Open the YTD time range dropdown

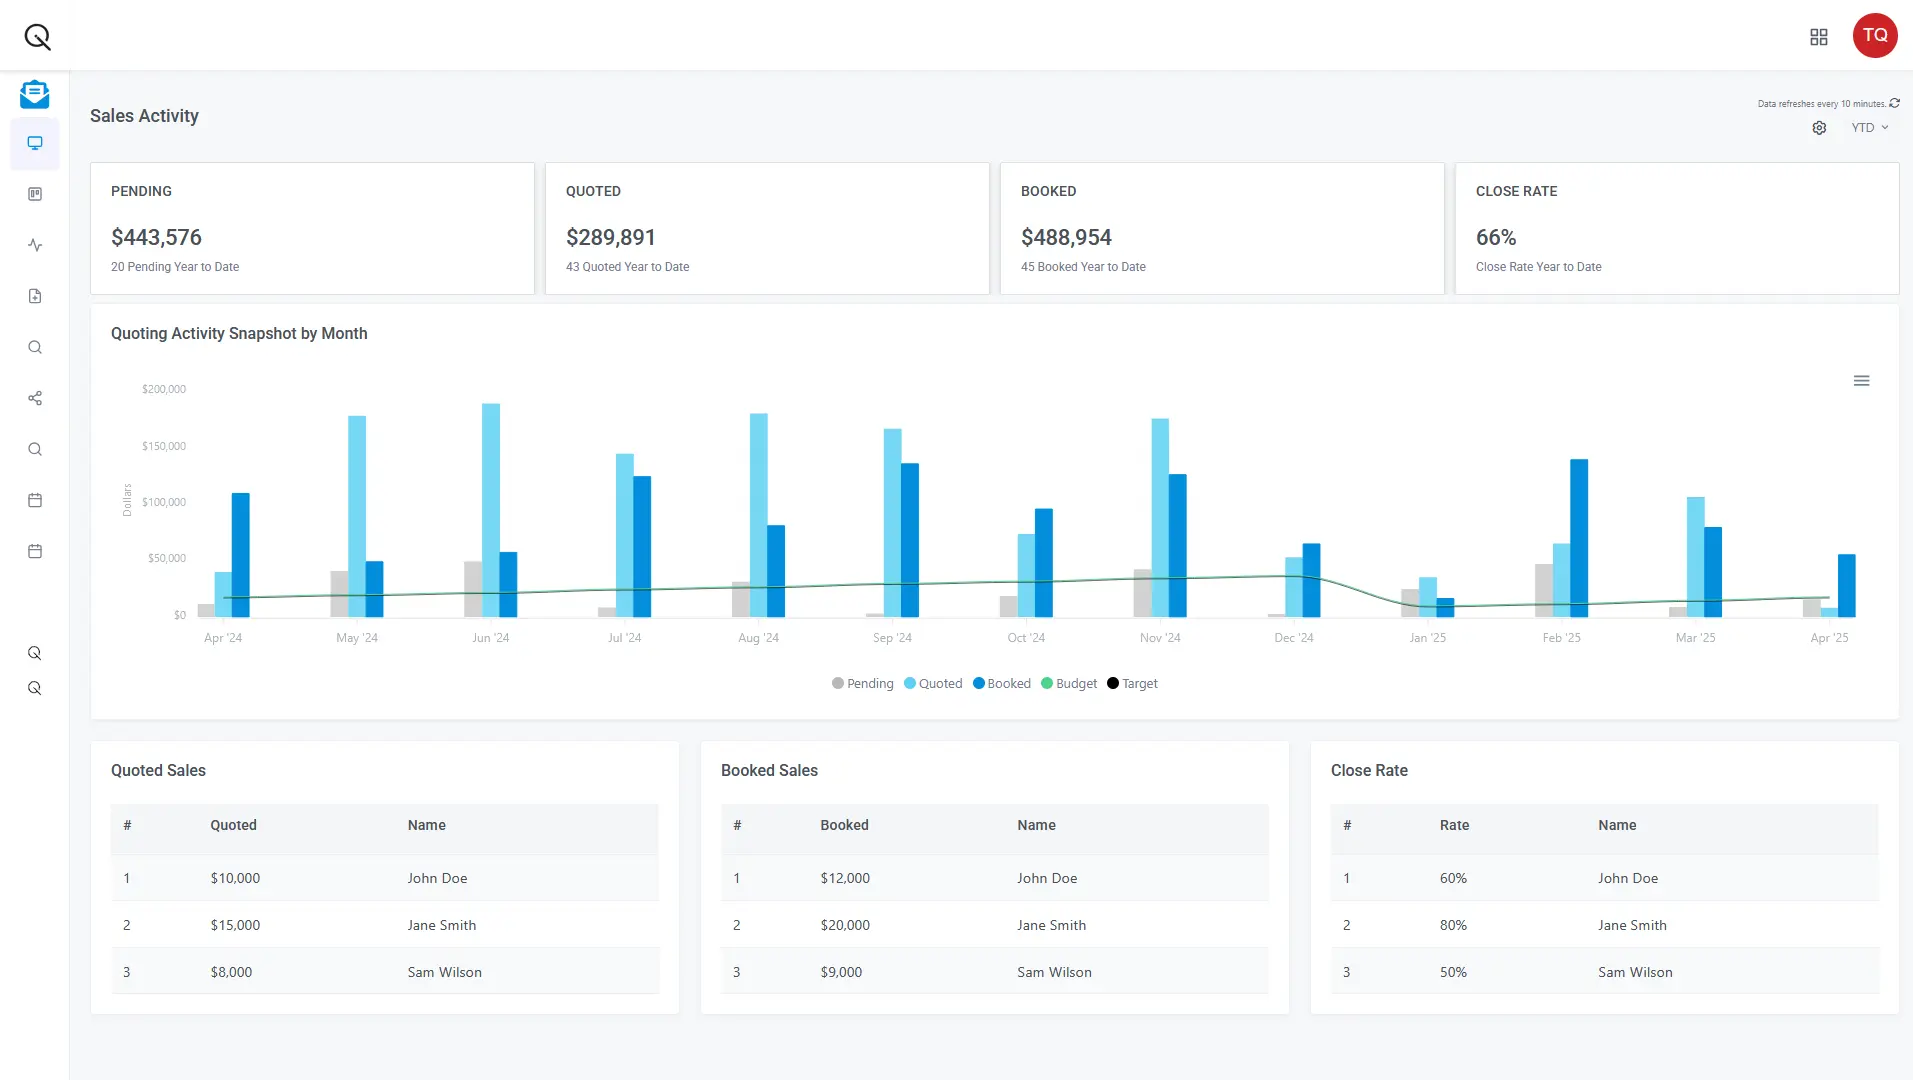pos(1869,128)
